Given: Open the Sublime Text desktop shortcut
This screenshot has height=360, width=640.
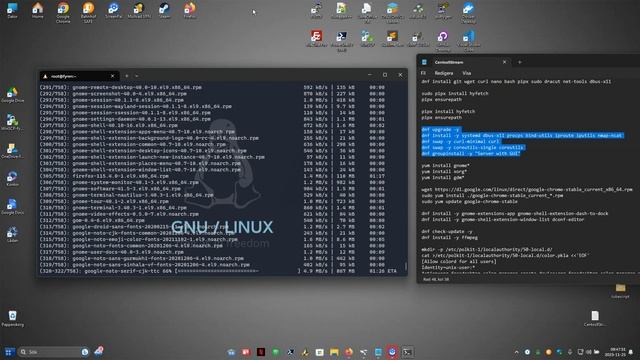Looking at the screenshot, I should click(x=392, y=38).
